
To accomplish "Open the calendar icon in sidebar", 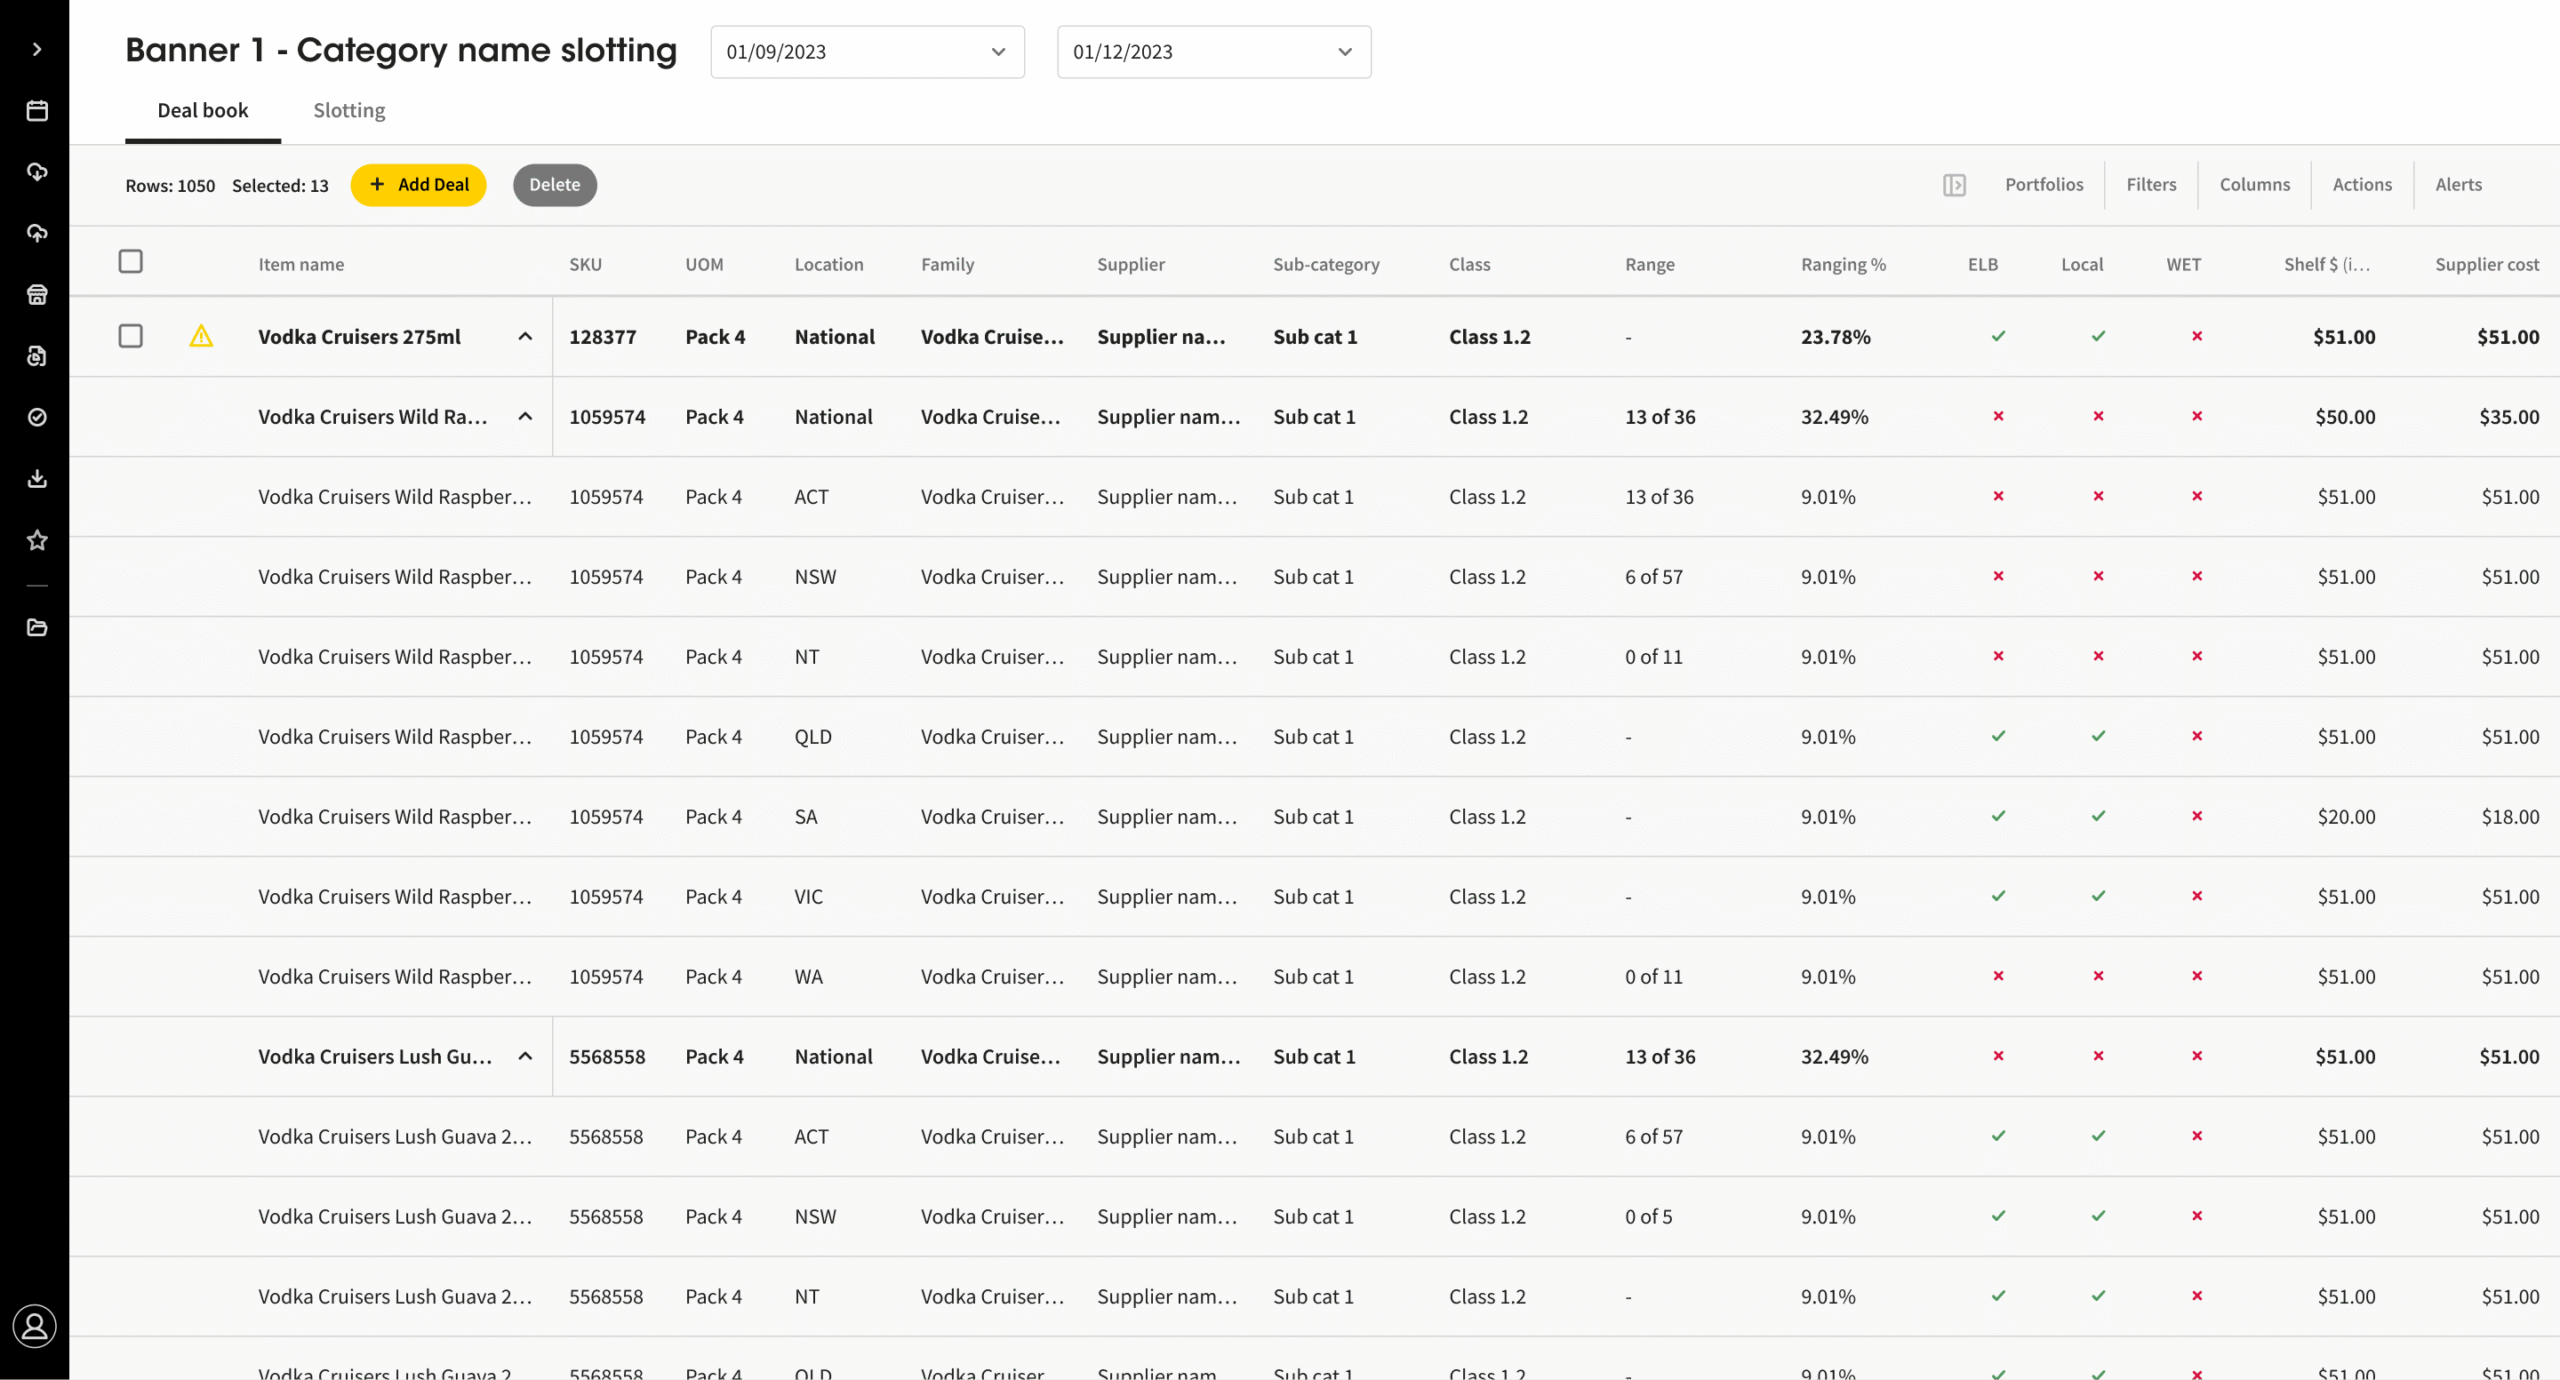I will [x=37, y=111].
